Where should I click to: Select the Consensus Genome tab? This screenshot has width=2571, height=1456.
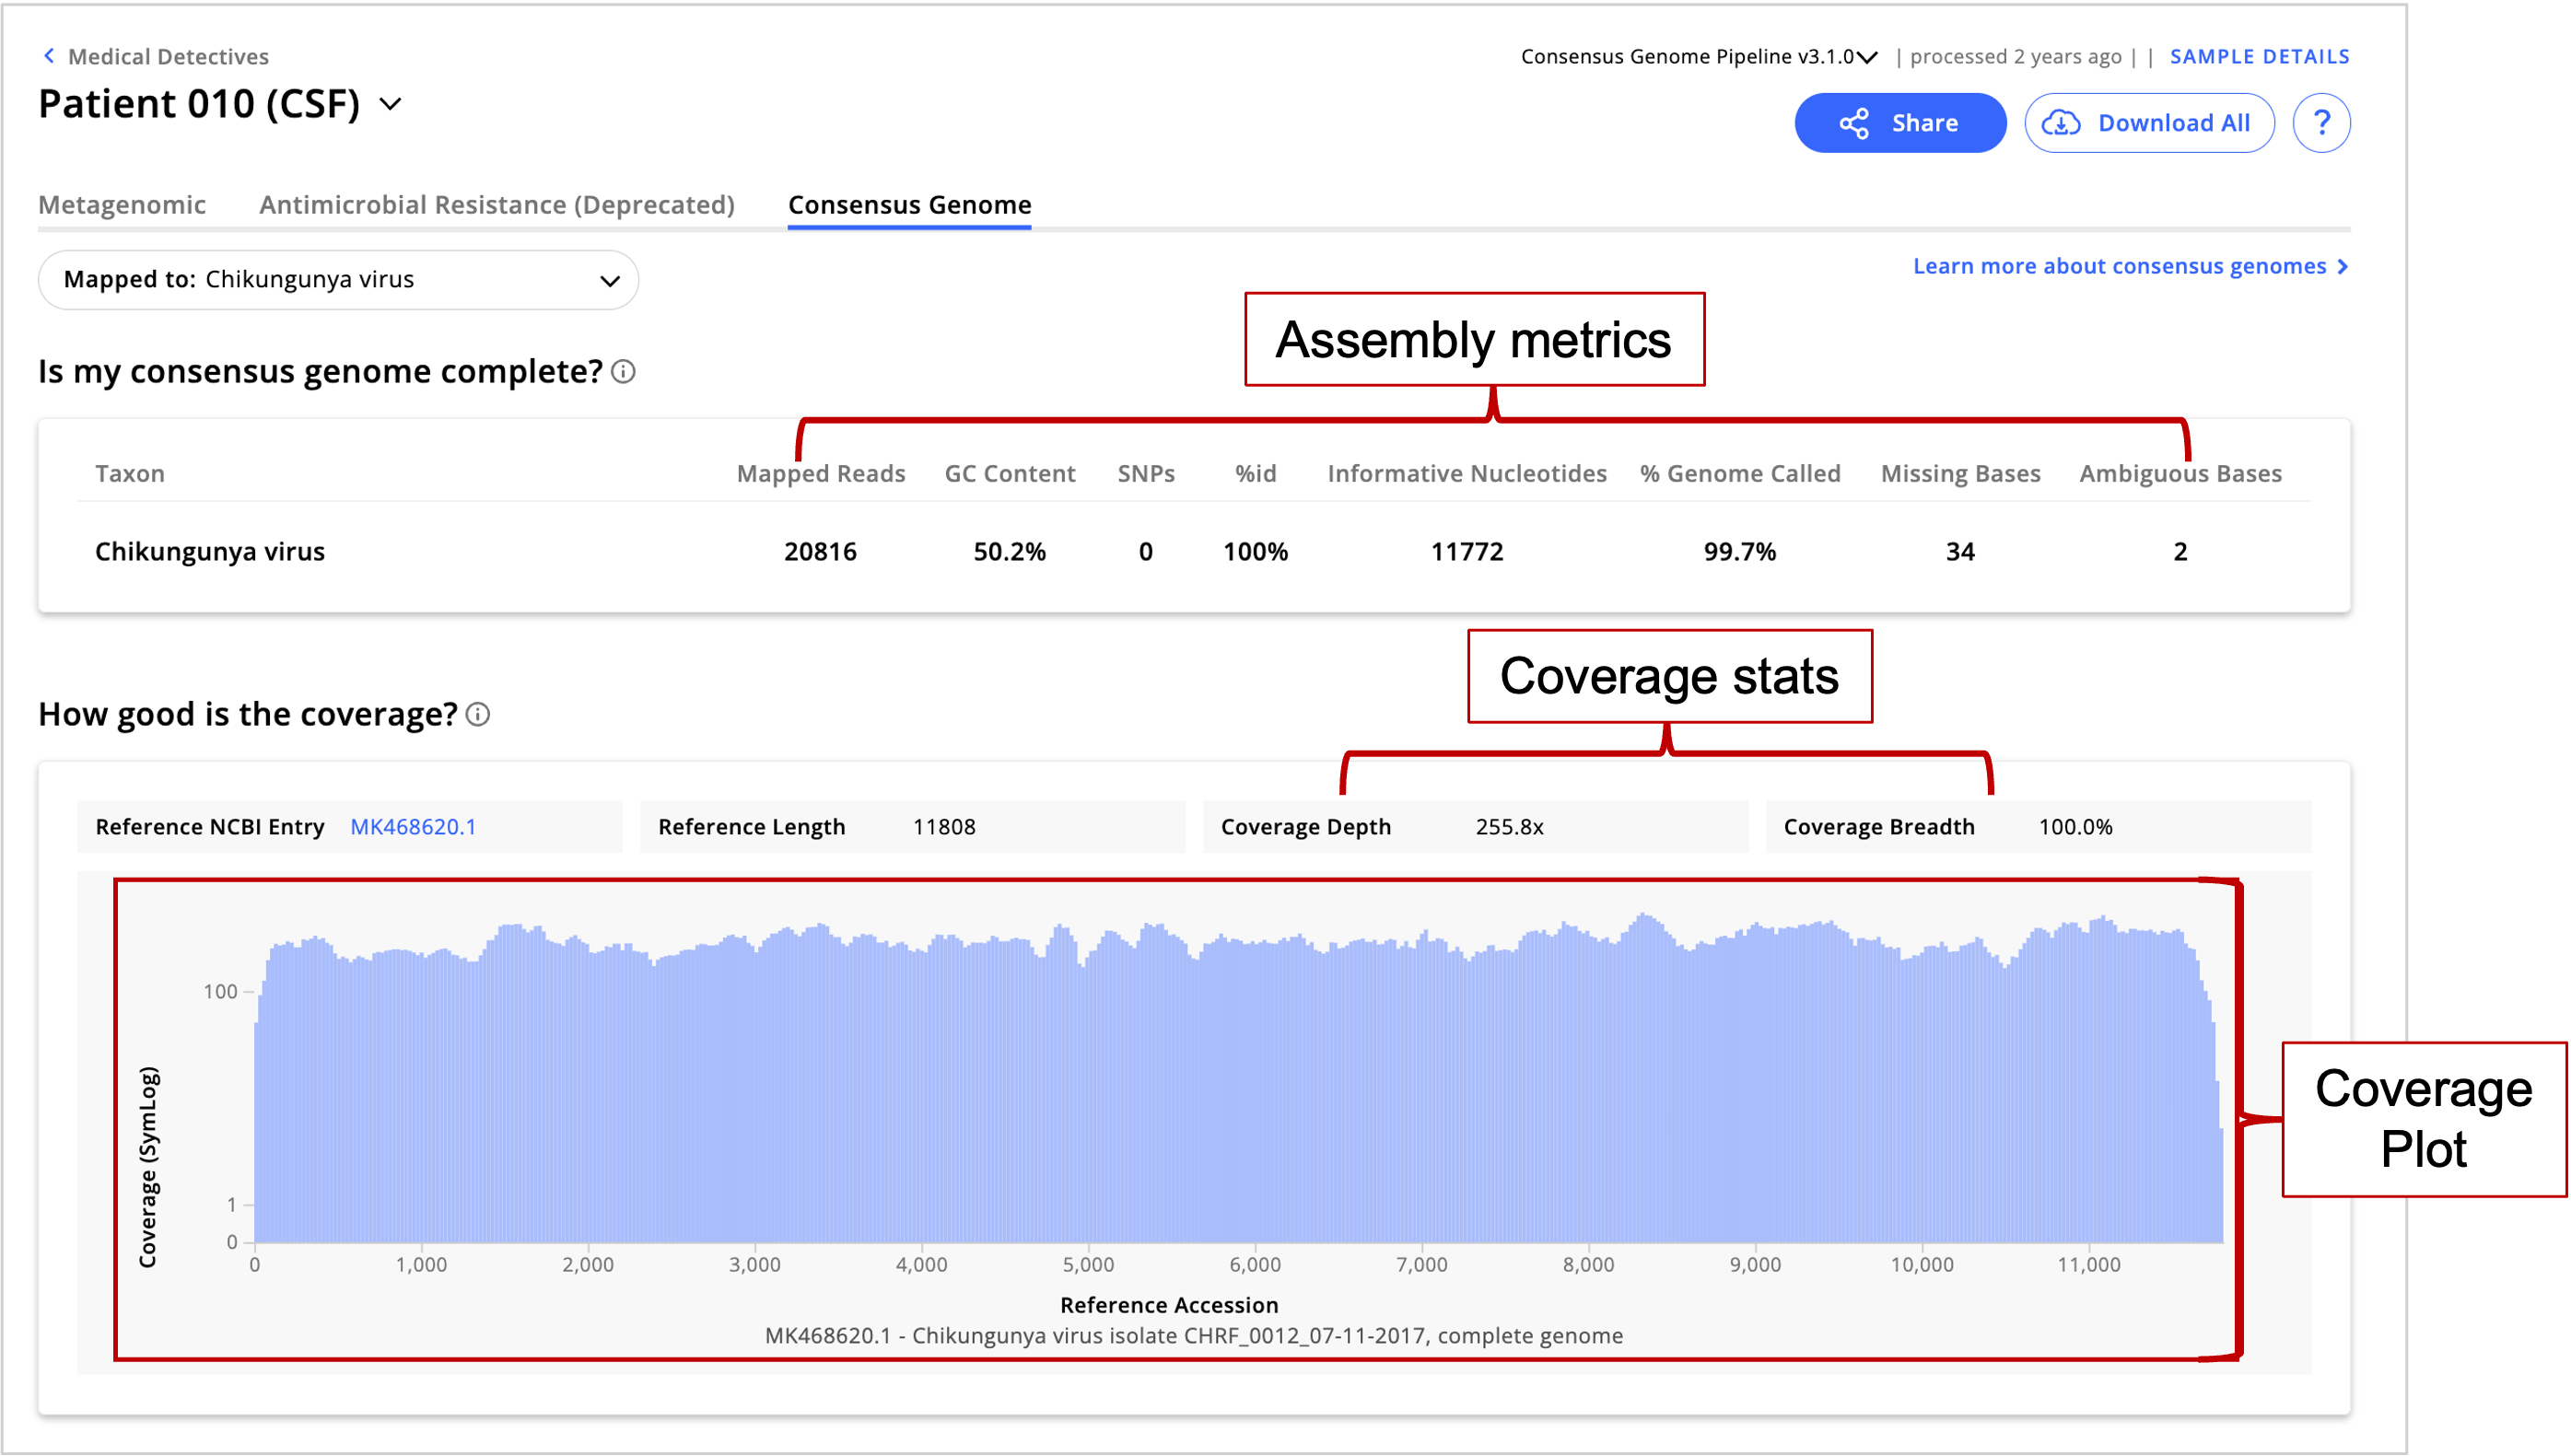[x=909, y=205]
